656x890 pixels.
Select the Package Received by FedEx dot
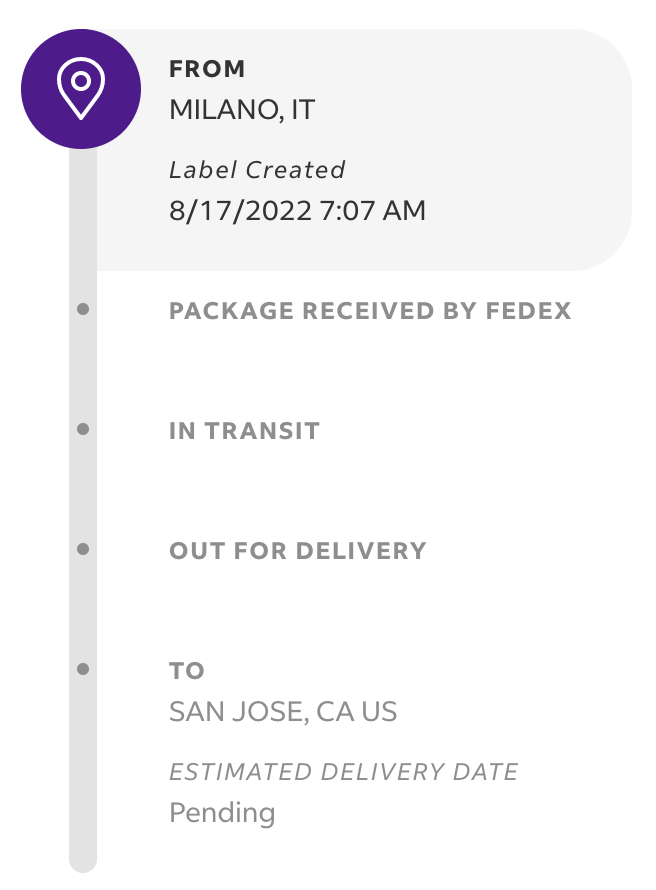click(x=83, y=309)
